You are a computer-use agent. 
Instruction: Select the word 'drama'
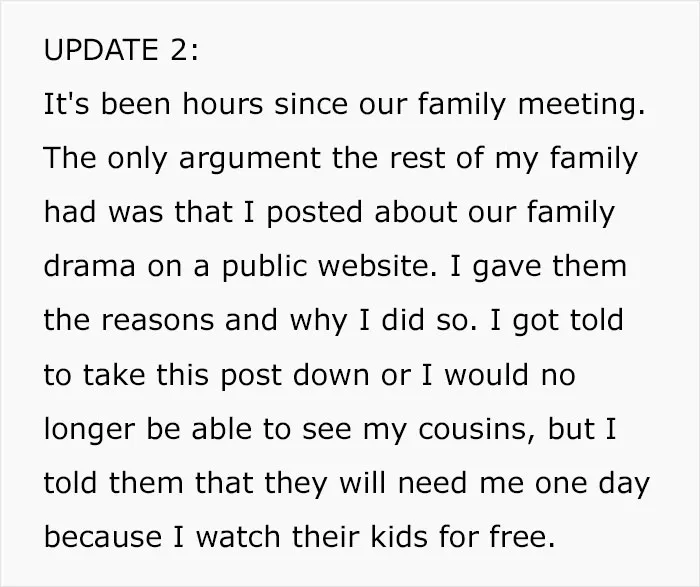pyautogui.click(x=89, y=266)
